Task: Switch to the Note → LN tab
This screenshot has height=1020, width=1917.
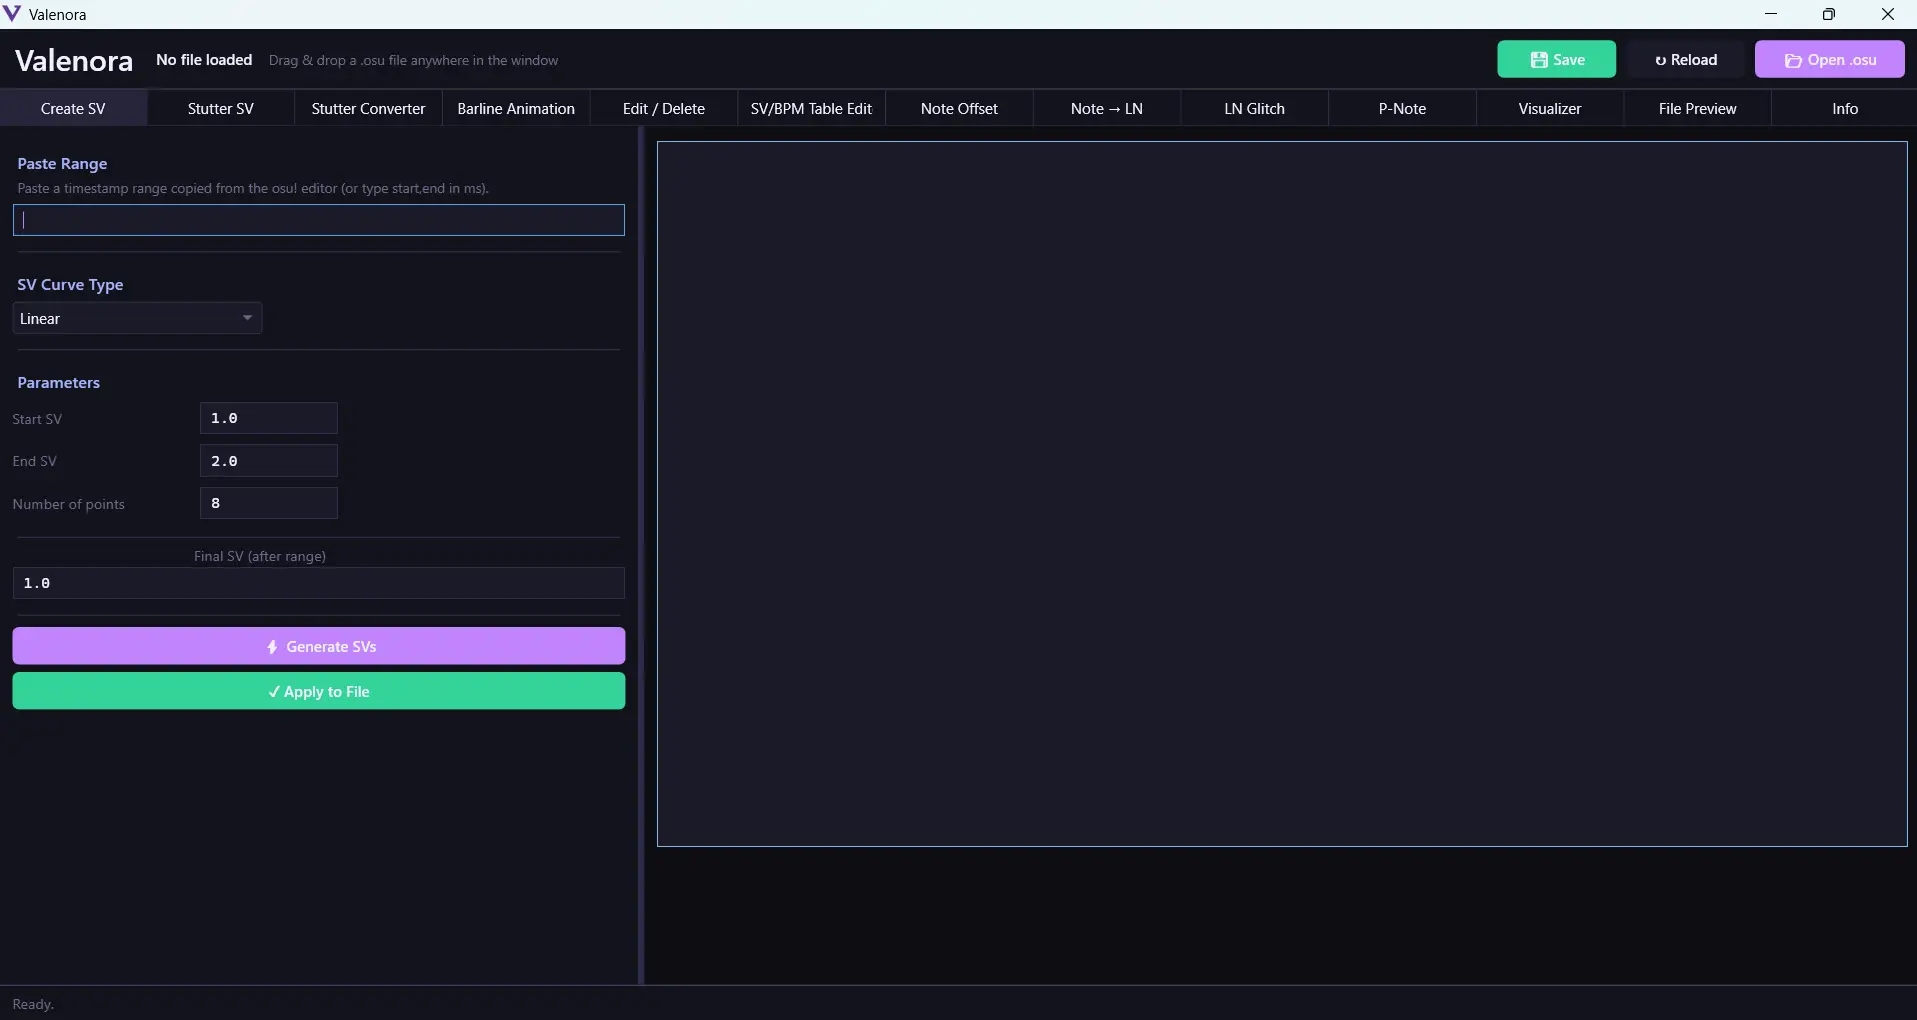Action: (1107, 108)
